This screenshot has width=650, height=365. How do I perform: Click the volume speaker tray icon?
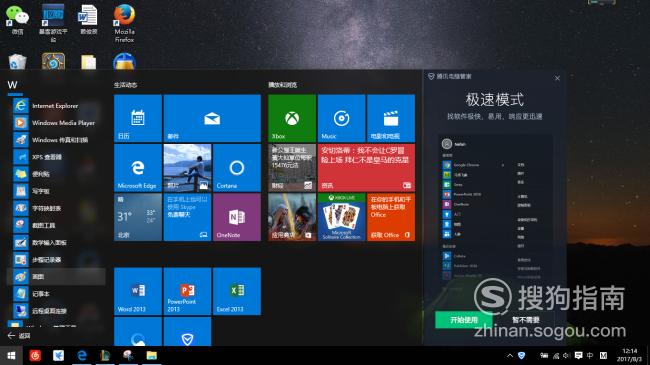[x=567, y=355]
